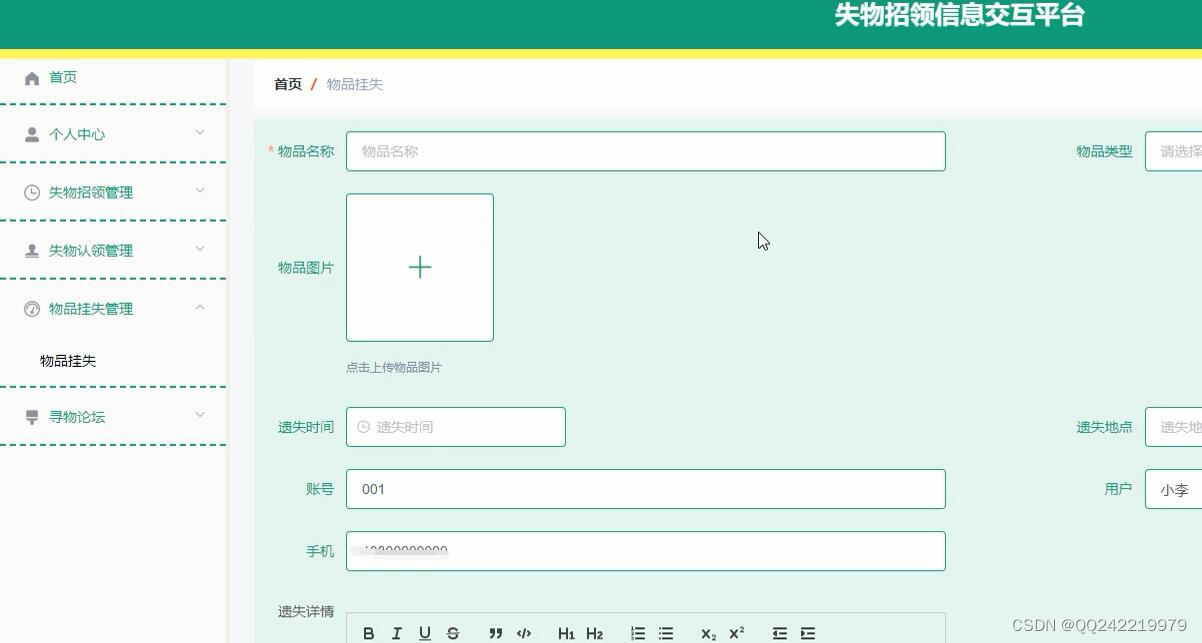
Task: Click the 账号 field showing 001
Action: click(x=646, y=489)
